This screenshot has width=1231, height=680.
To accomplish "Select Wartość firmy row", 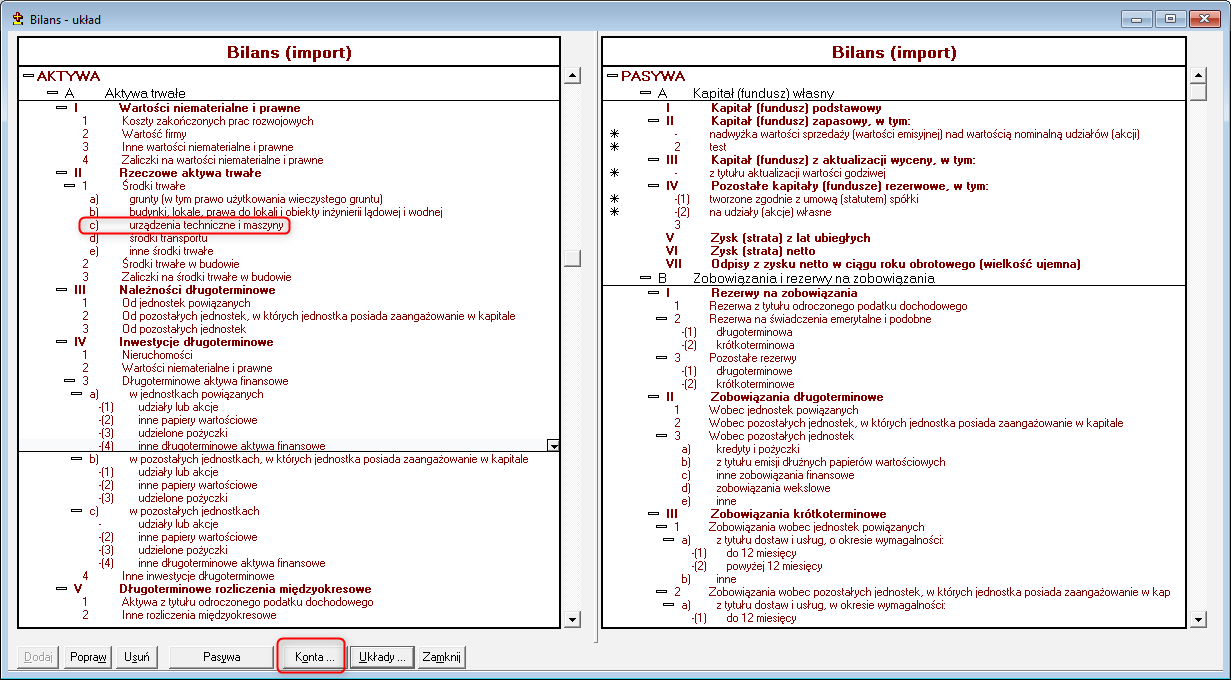I will 153,134.
